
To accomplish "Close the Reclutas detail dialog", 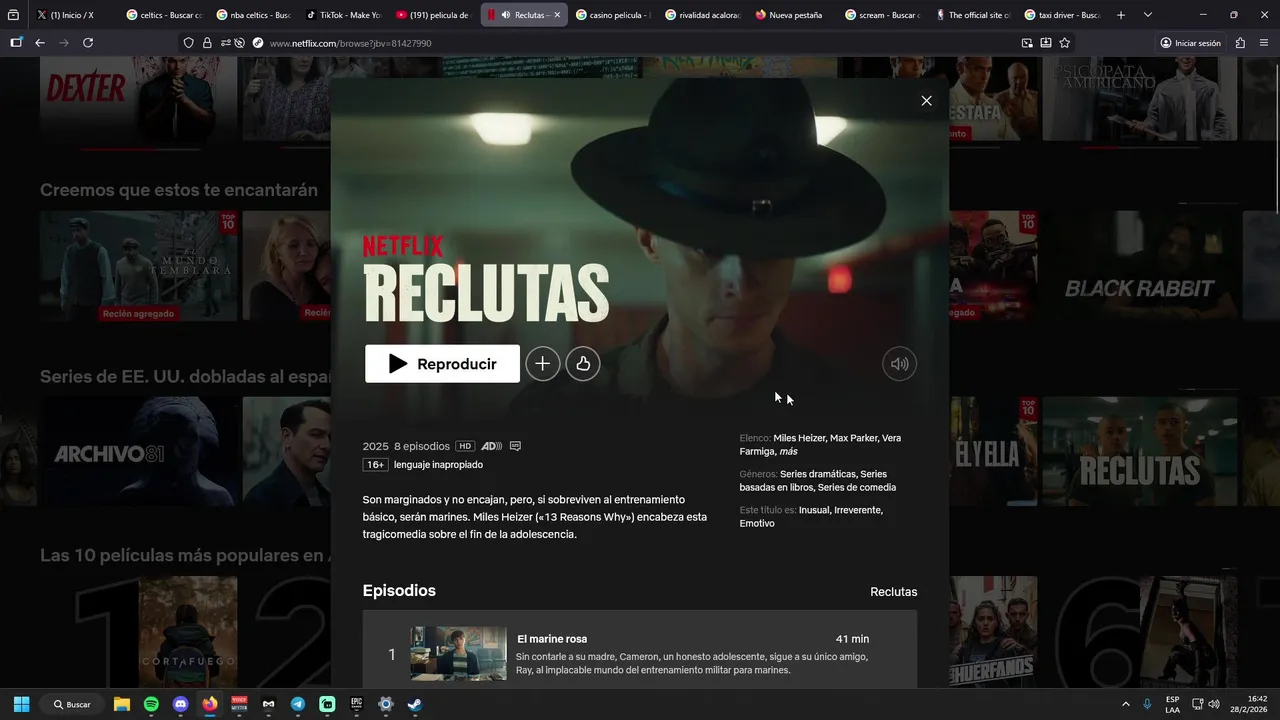I will (x=926, y=101).
